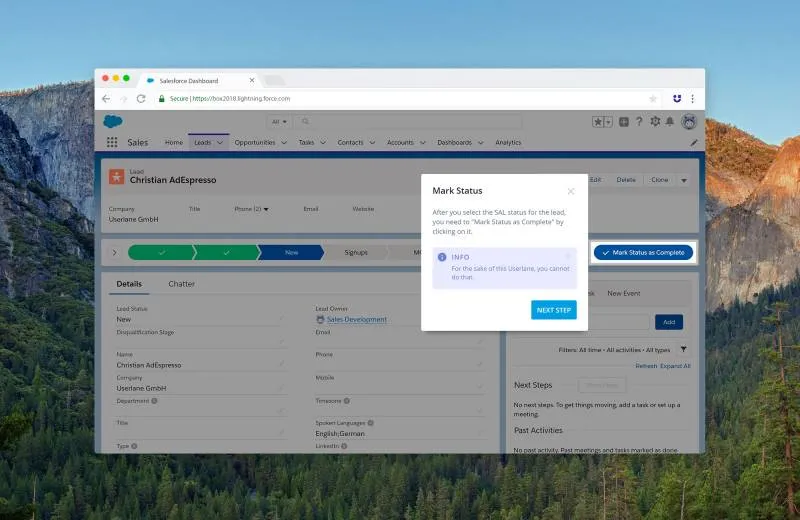Image resolution: width=800 pixels, height=520 pixels.
Task: Open the Favorites star icon
Action: [x=598, y=121]
